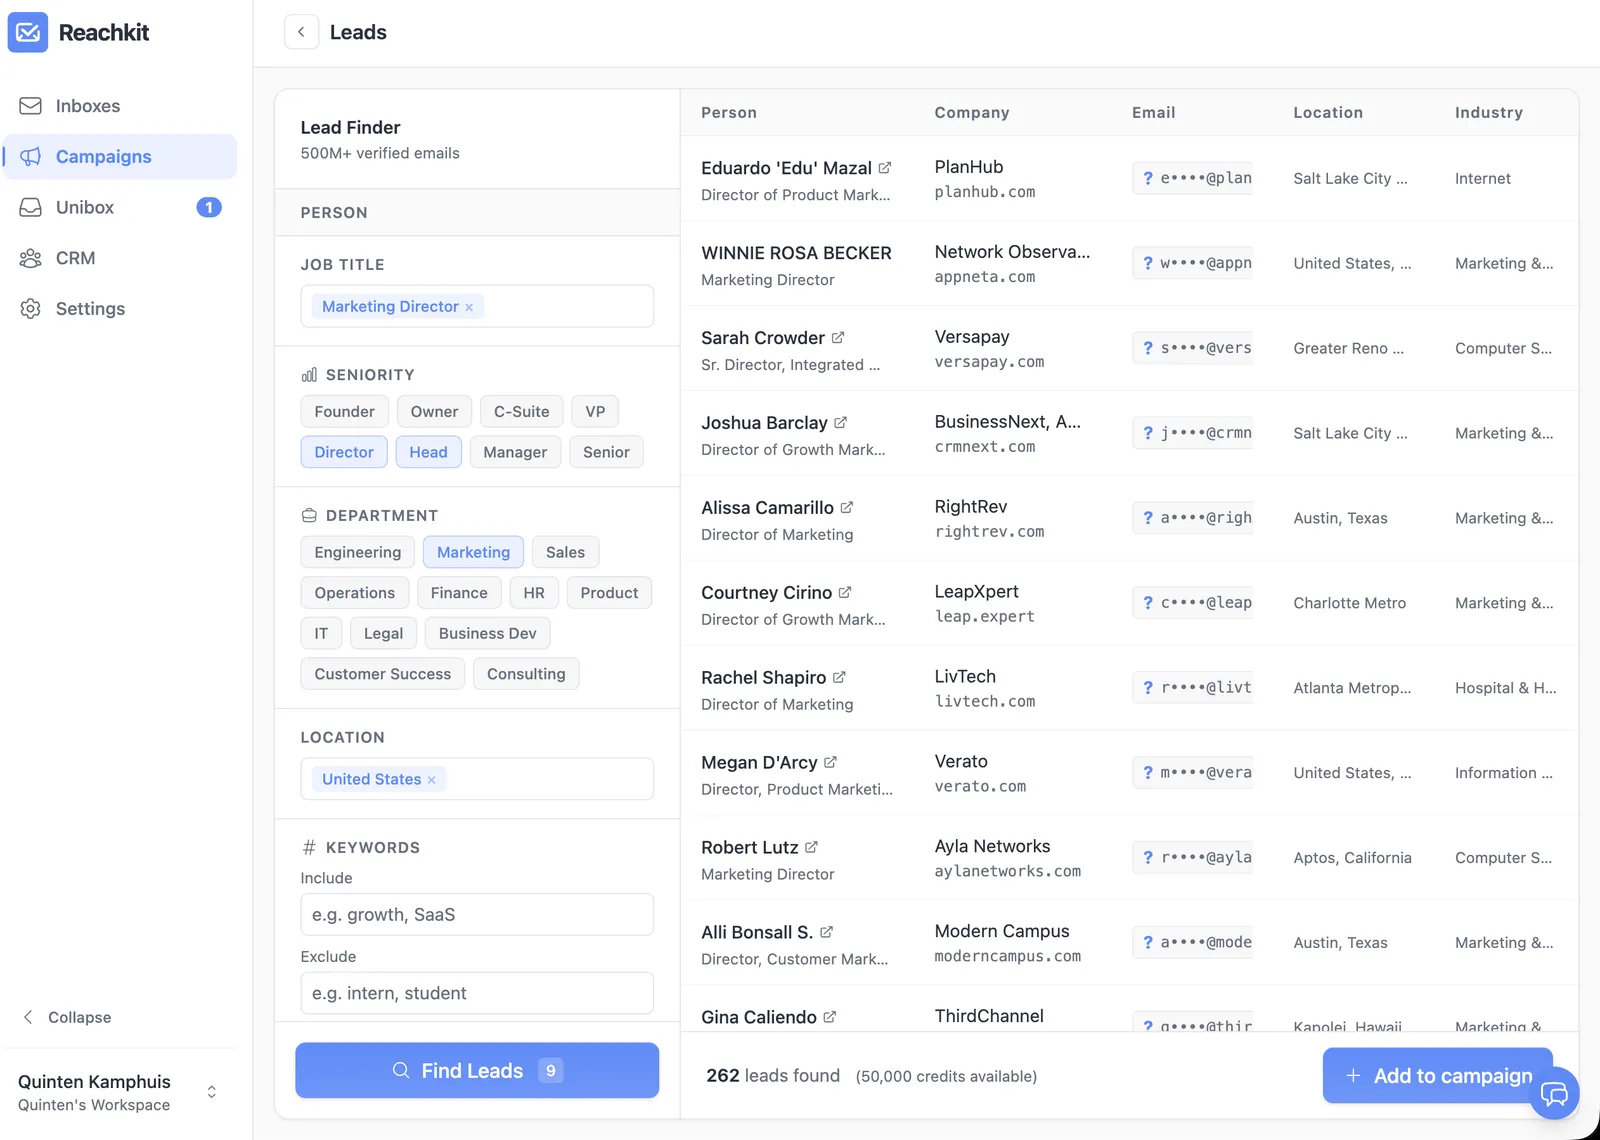This screenshot has width=1600, height=1140.
Task: Reveal the masked s••••@vers email
Action: (x=1192, y=348)
